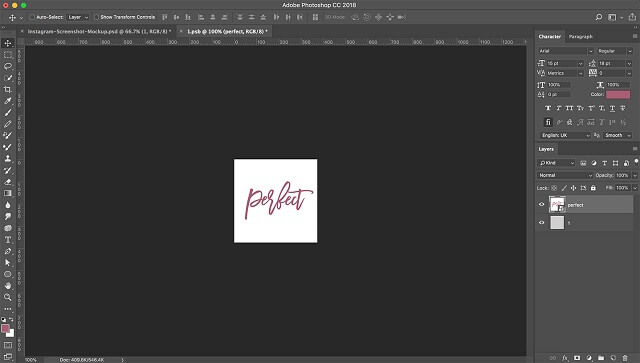Image resolution: width=640 pixels, height=363 pixels.
Task: Switch to Instagram-Screenshot-Mockup.psd tab
Action: [x=98, y=31]
